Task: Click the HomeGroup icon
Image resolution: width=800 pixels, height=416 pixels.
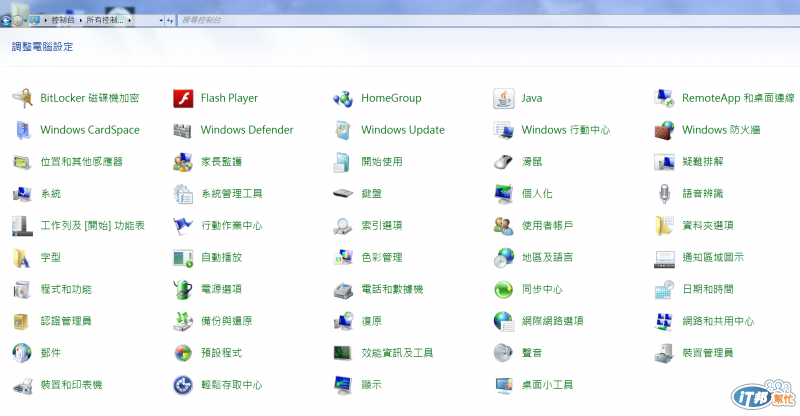Action: (343, 98)
